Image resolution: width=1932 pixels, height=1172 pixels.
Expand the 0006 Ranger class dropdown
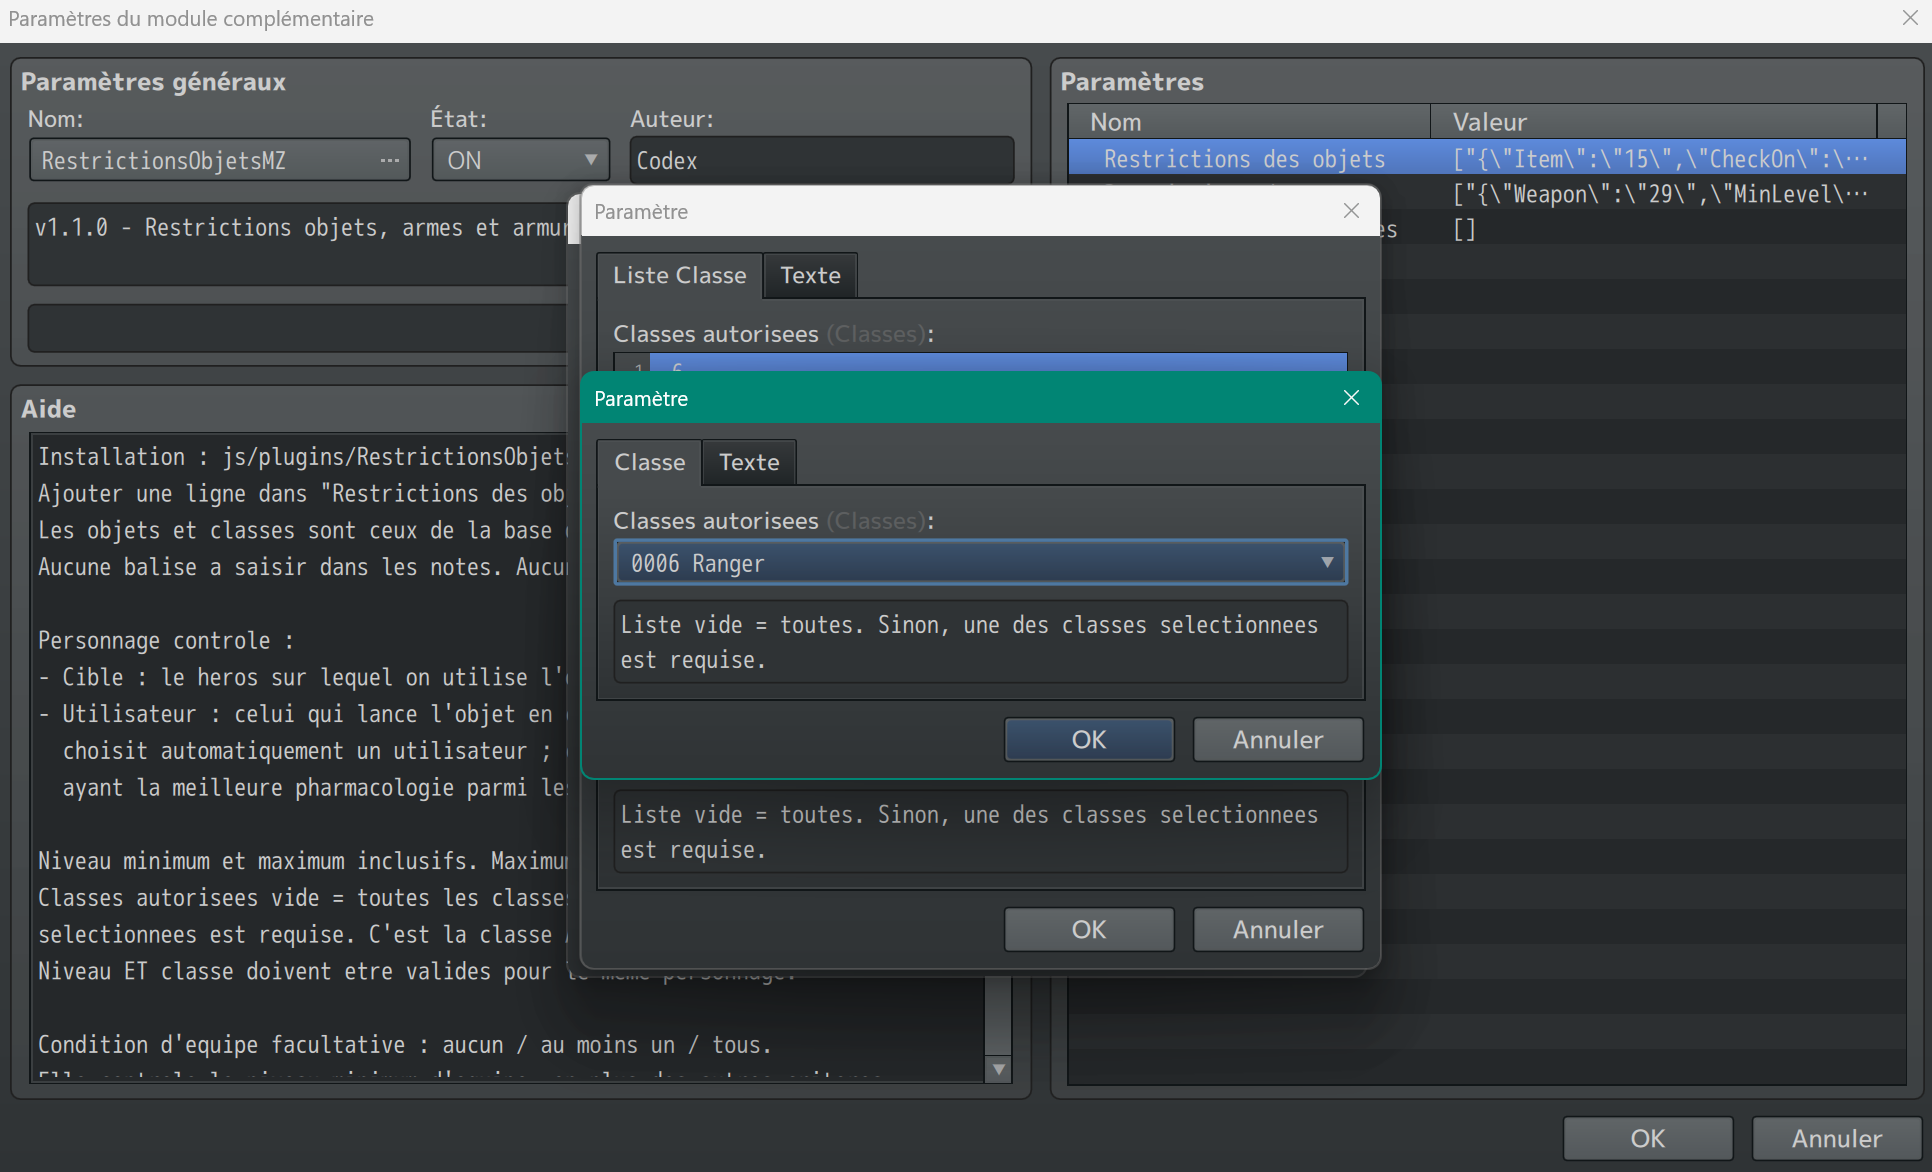[x=980, y=563]
